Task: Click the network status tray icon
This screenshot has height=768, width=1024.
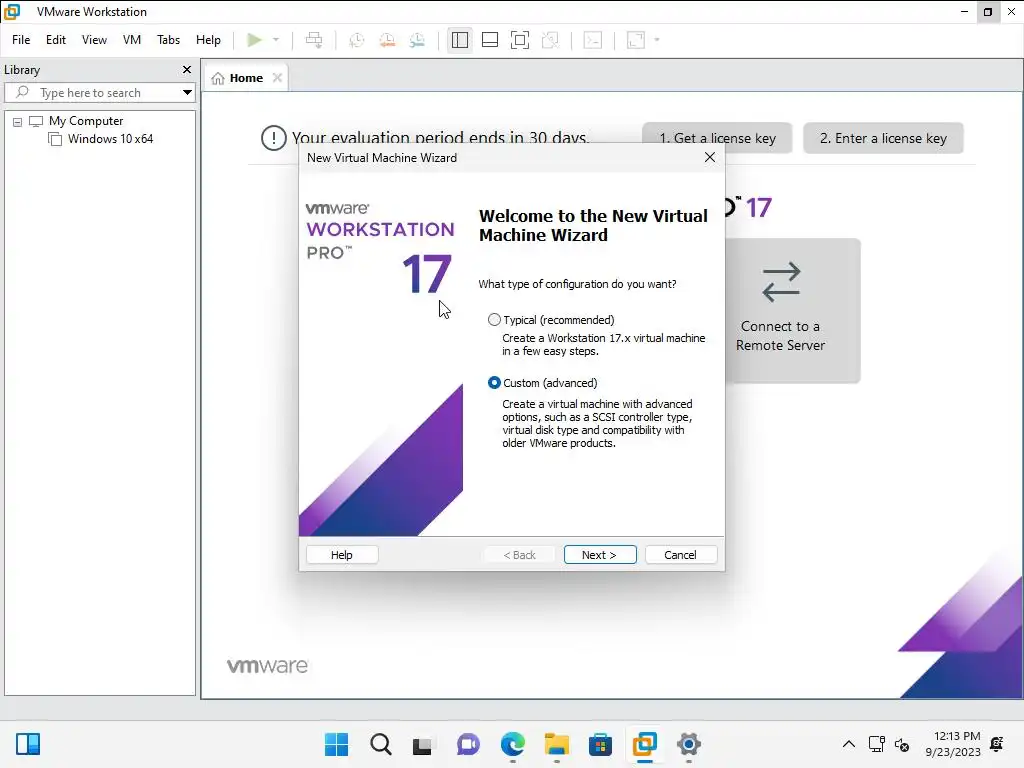Action: (x=876, y=744)
